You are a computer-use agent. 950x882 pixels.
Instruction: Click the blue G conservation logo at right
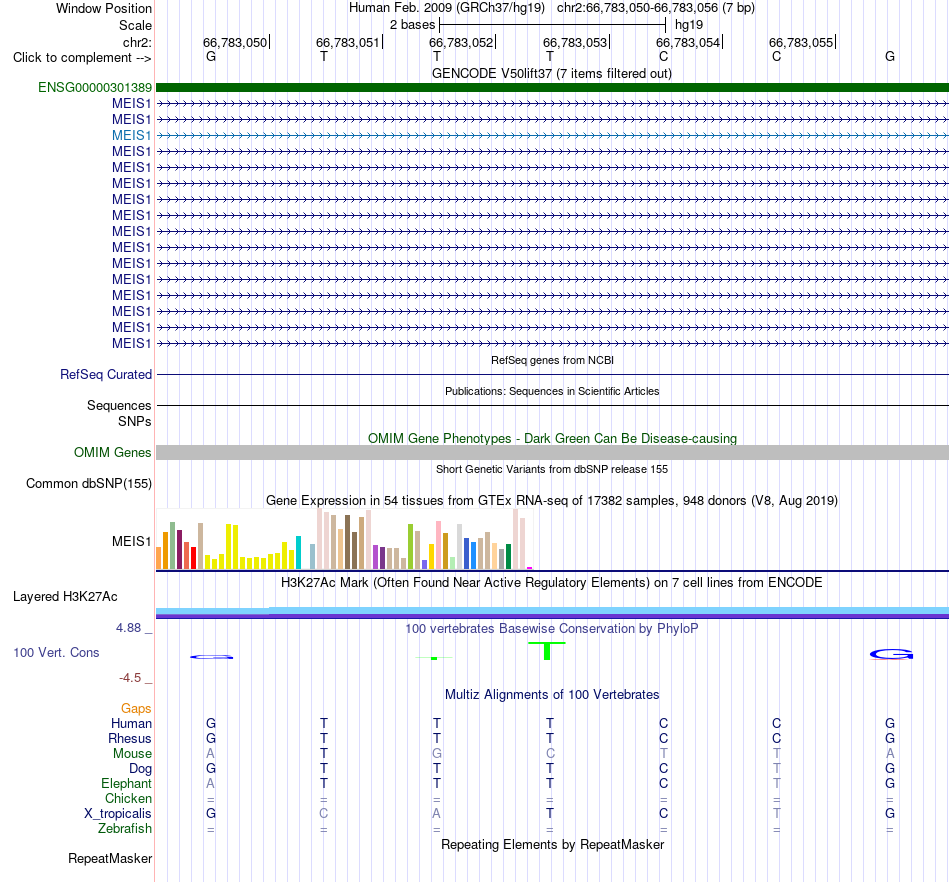[891, 654]
